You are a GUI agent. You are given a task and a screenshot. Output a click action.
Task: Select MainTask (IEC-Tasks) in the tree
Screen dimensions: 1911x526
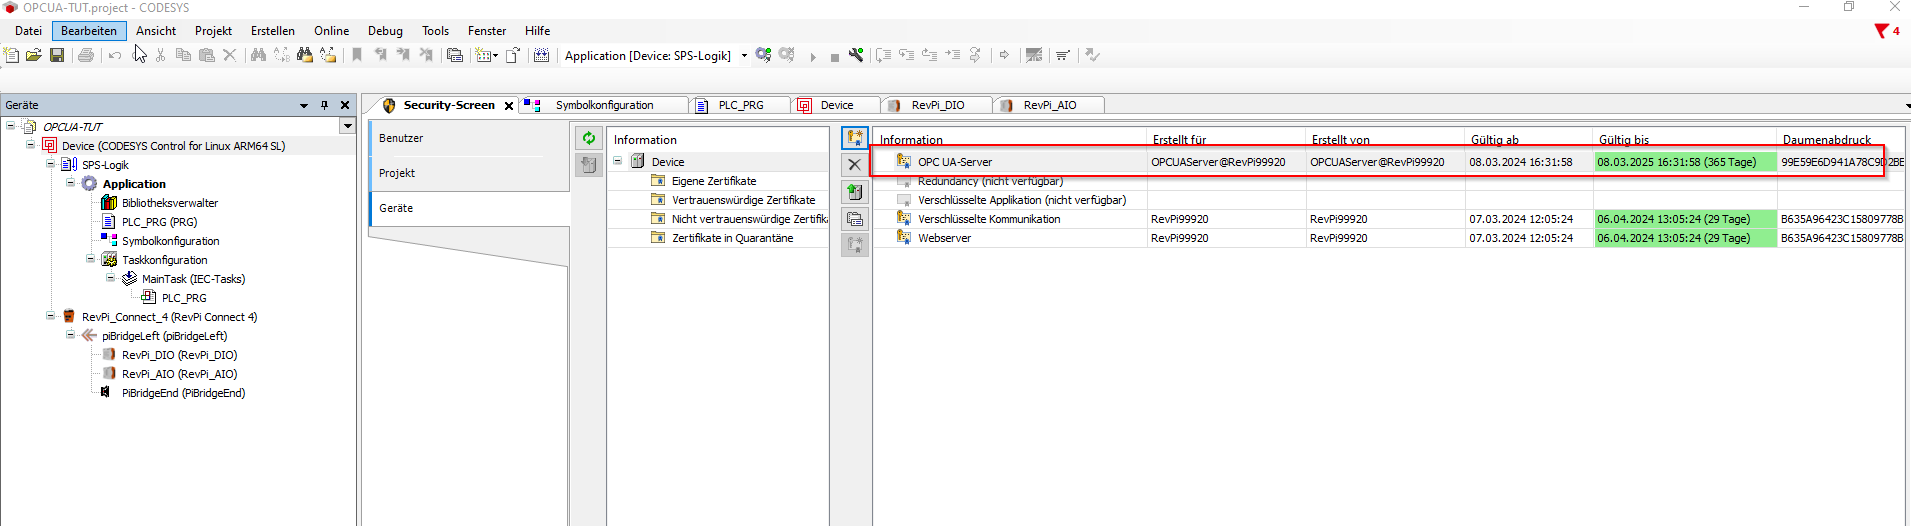193,279
